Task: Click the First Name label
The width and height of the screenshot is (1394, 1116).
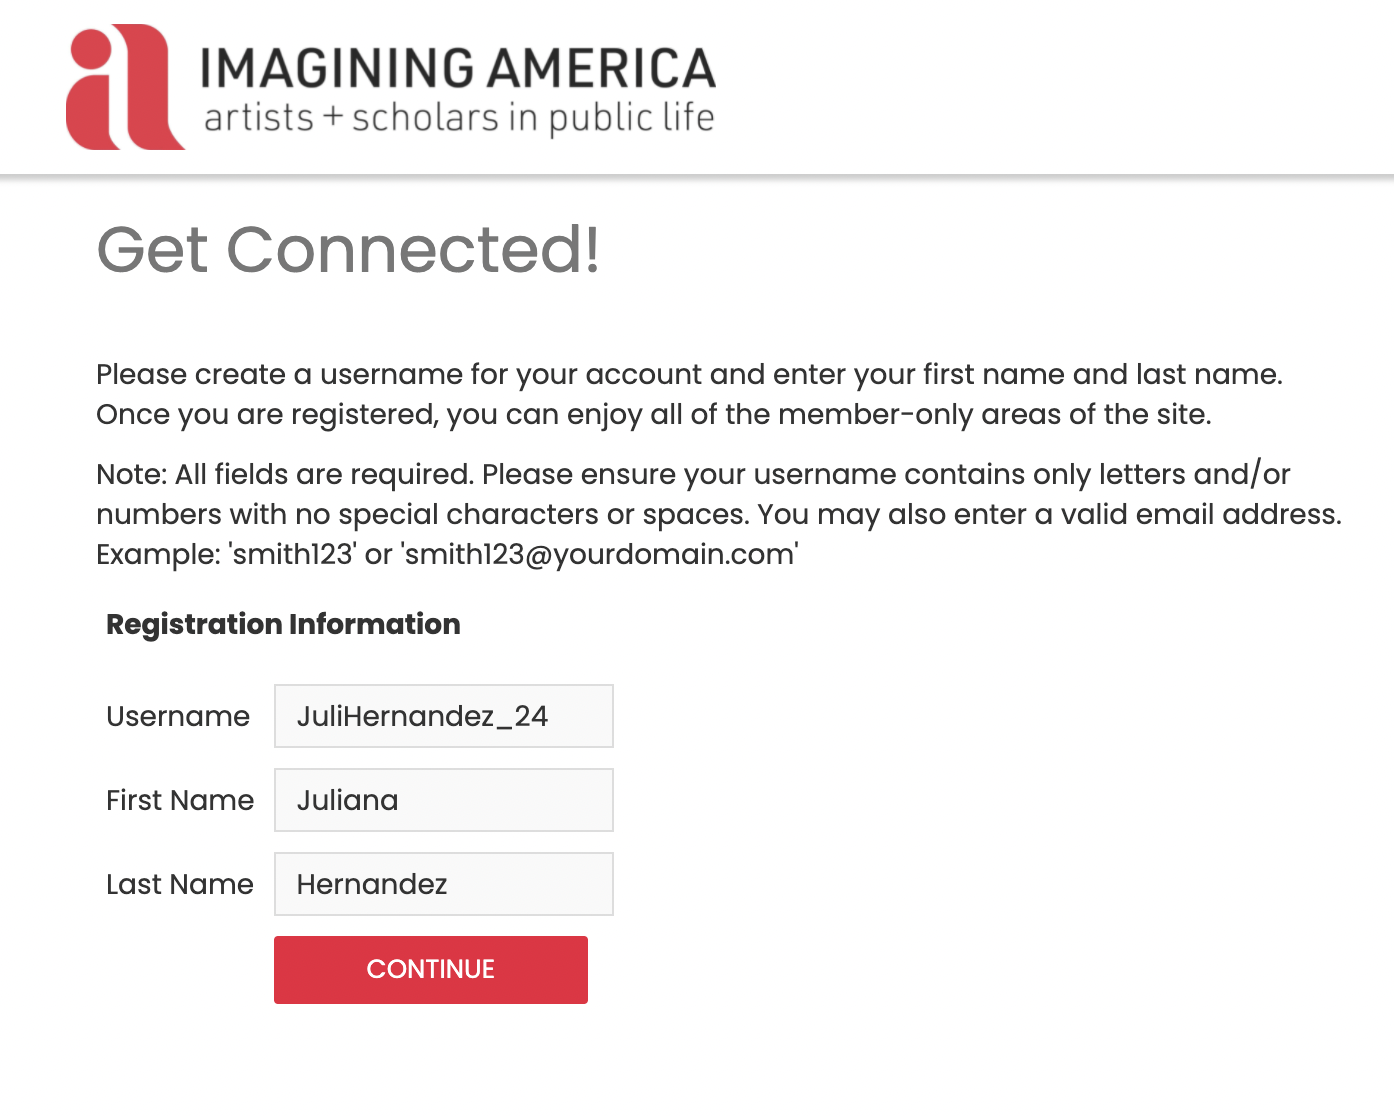Action: point(180,800)
